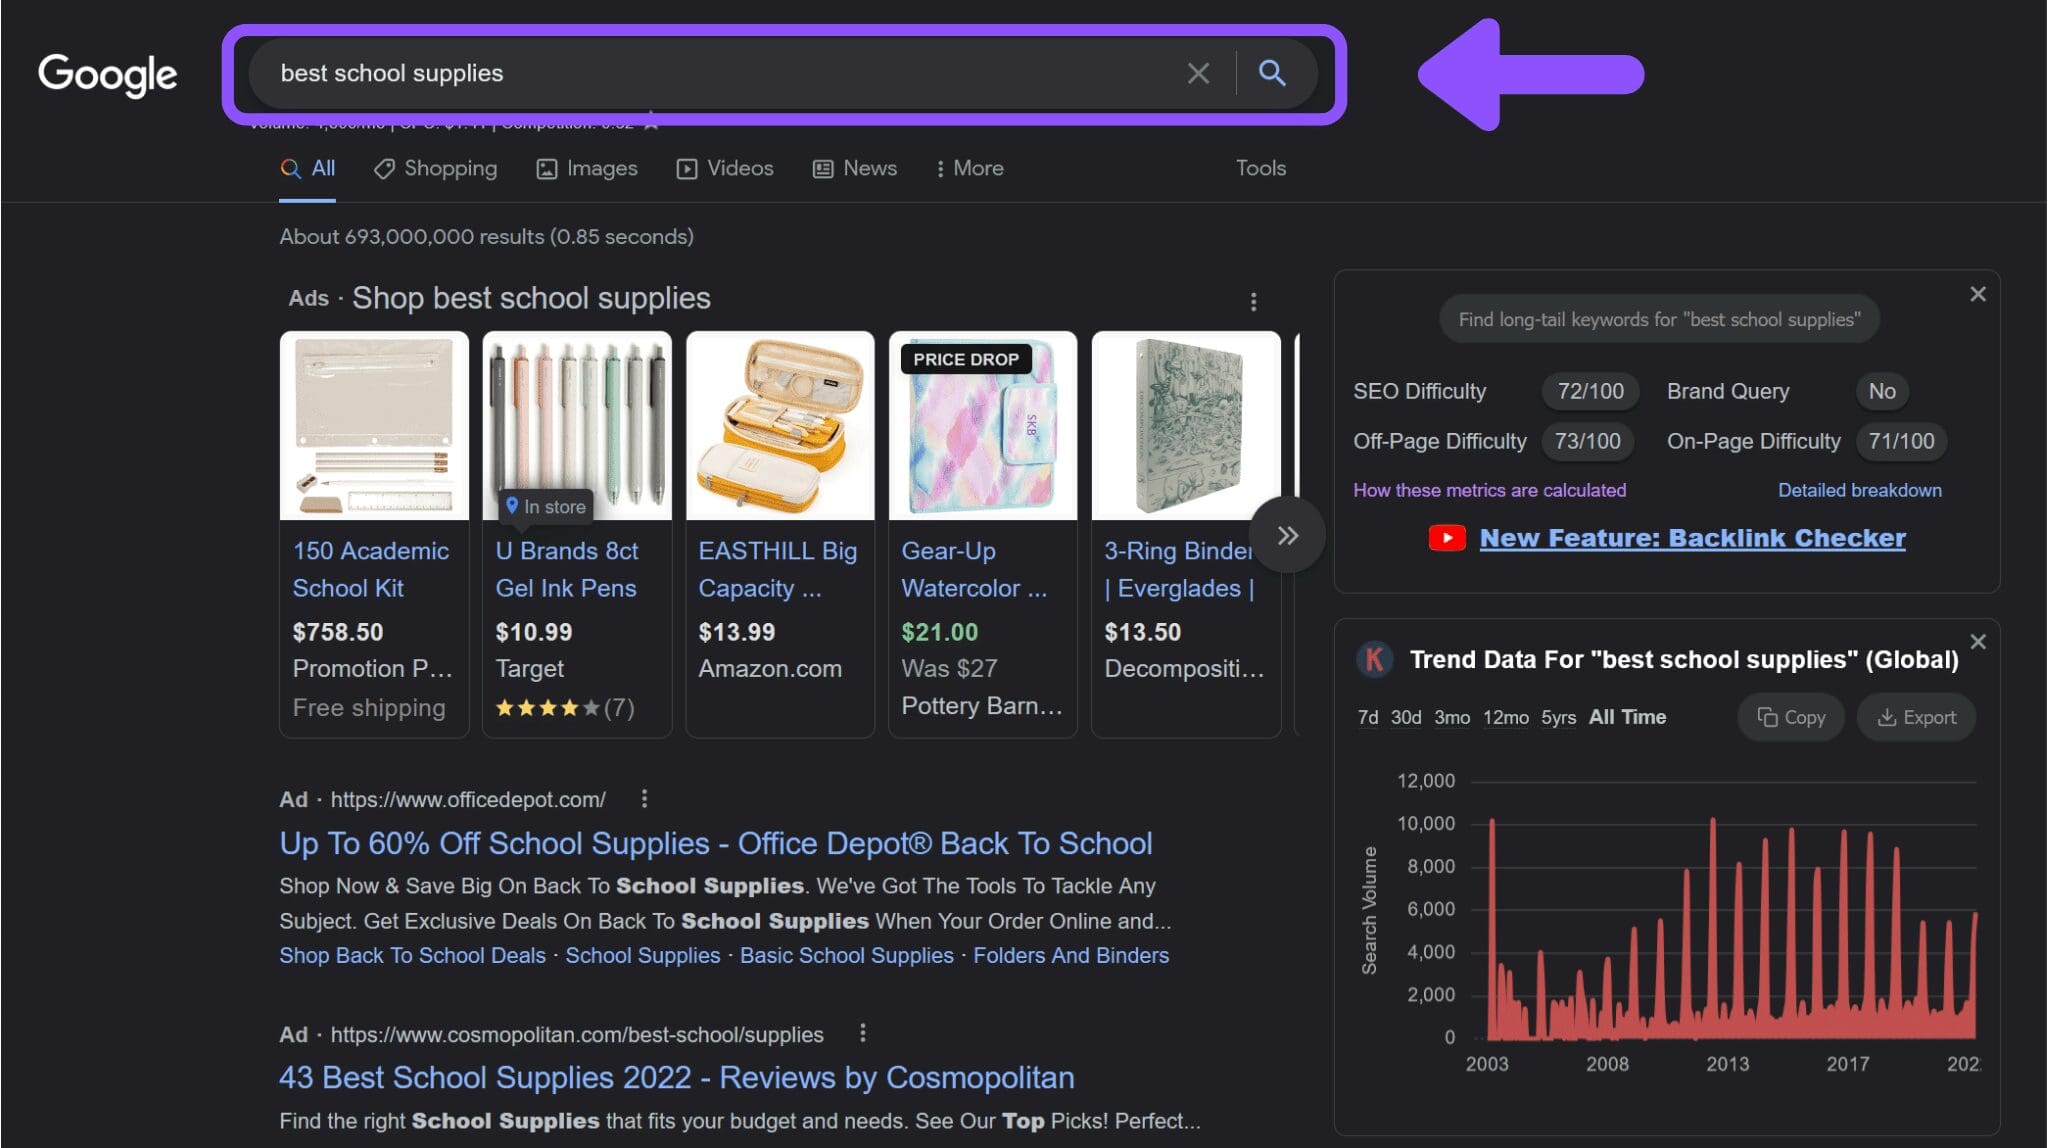The image size is (2048, 1148).
Task: Switch to the Shopping tab
Action: tap(435, 169)
